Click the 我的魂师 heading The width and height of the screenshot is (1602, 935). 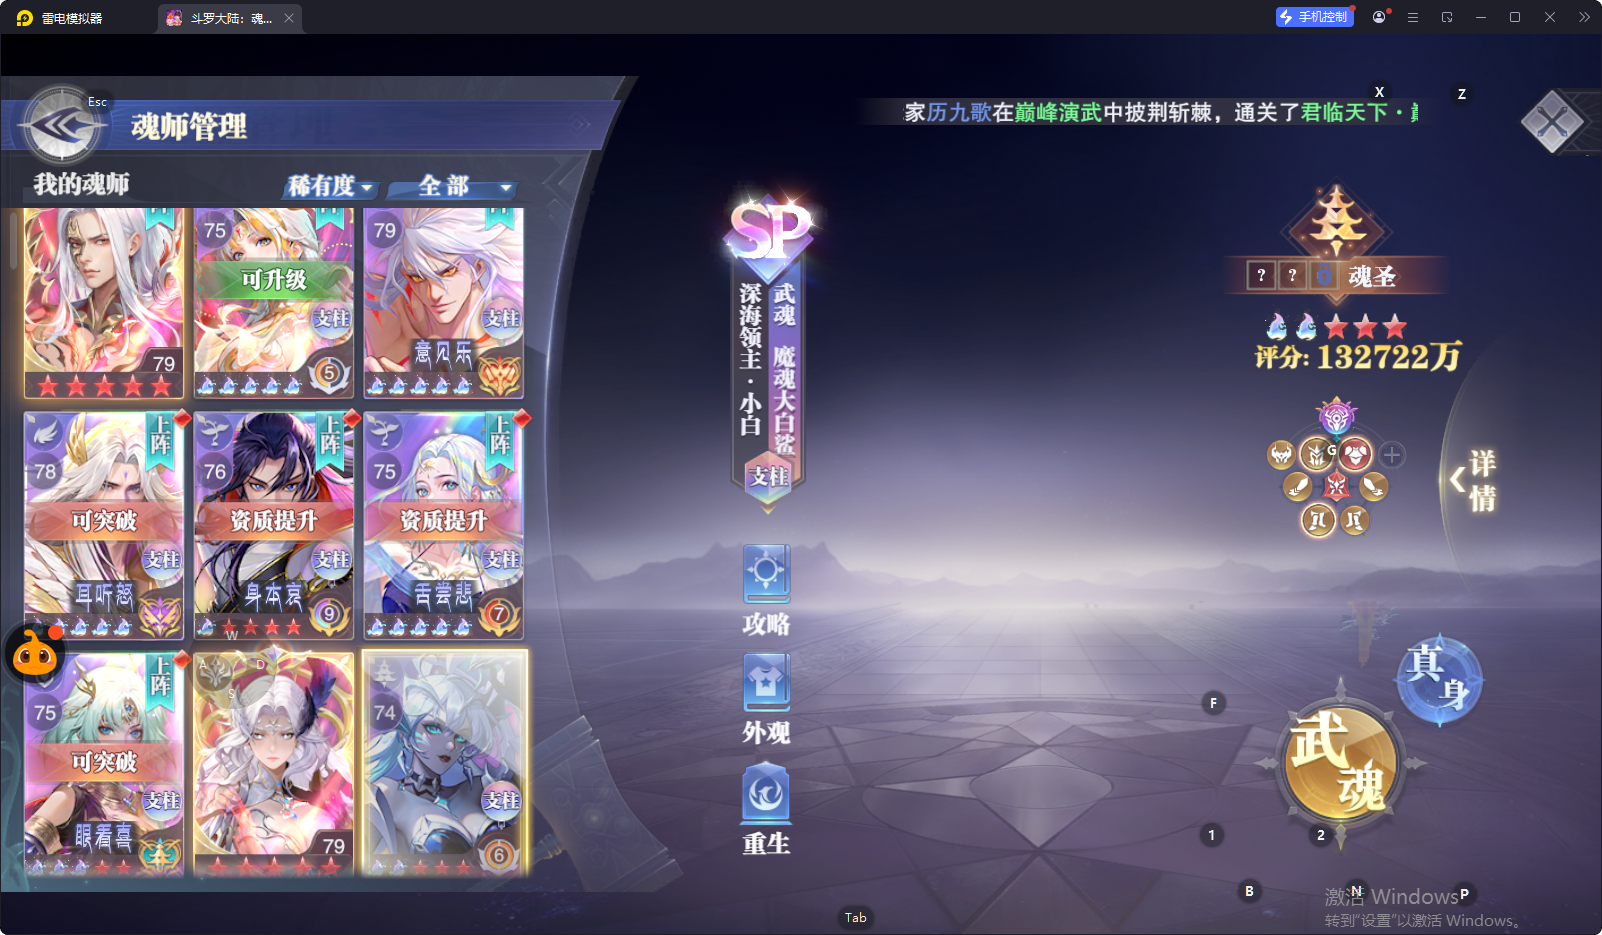coord(81,184)
